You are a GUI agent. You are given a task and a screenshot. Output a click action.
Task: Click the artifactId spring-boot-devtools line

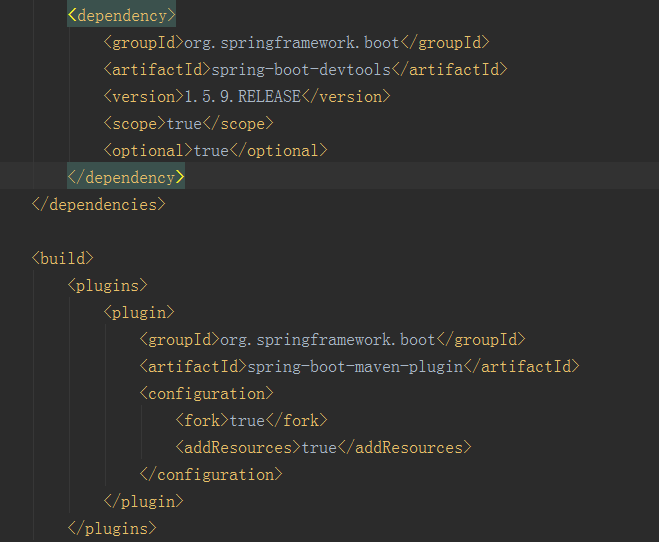pyautogui.click(x=306, y=70)
